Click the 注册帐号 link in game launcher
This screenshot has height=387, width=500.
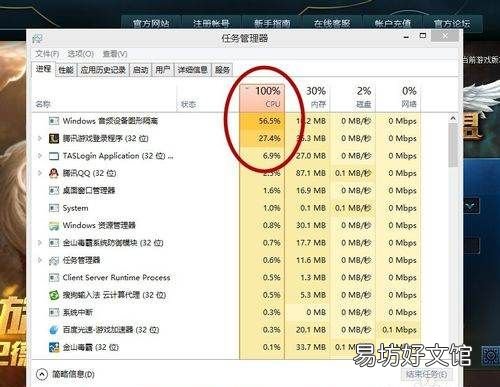point(211,23)
